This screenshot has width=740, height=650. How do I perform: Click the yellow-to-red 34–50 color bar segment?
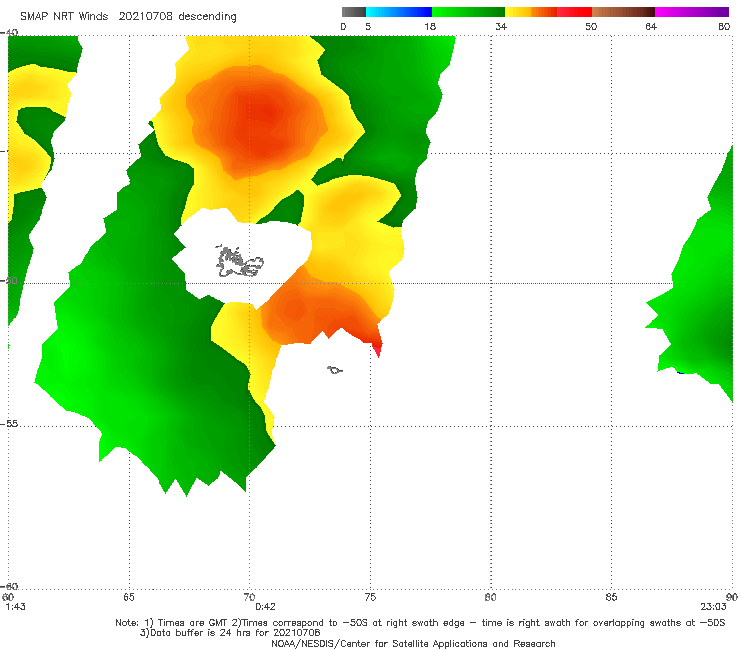[x=548, y=12]
